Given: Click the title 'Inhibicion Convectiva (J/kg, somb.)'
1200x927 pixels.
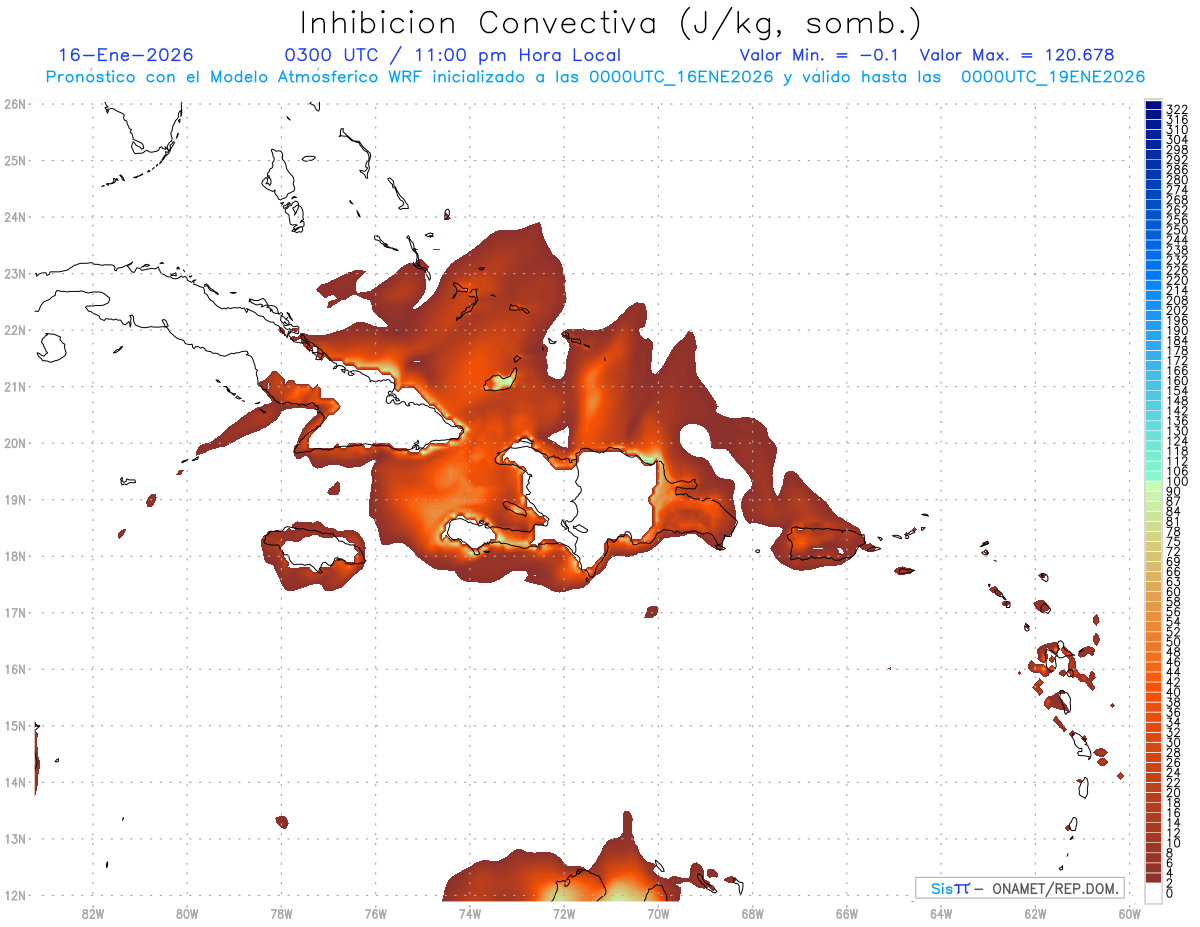Looking at the screenshot, I should point(611,23).
